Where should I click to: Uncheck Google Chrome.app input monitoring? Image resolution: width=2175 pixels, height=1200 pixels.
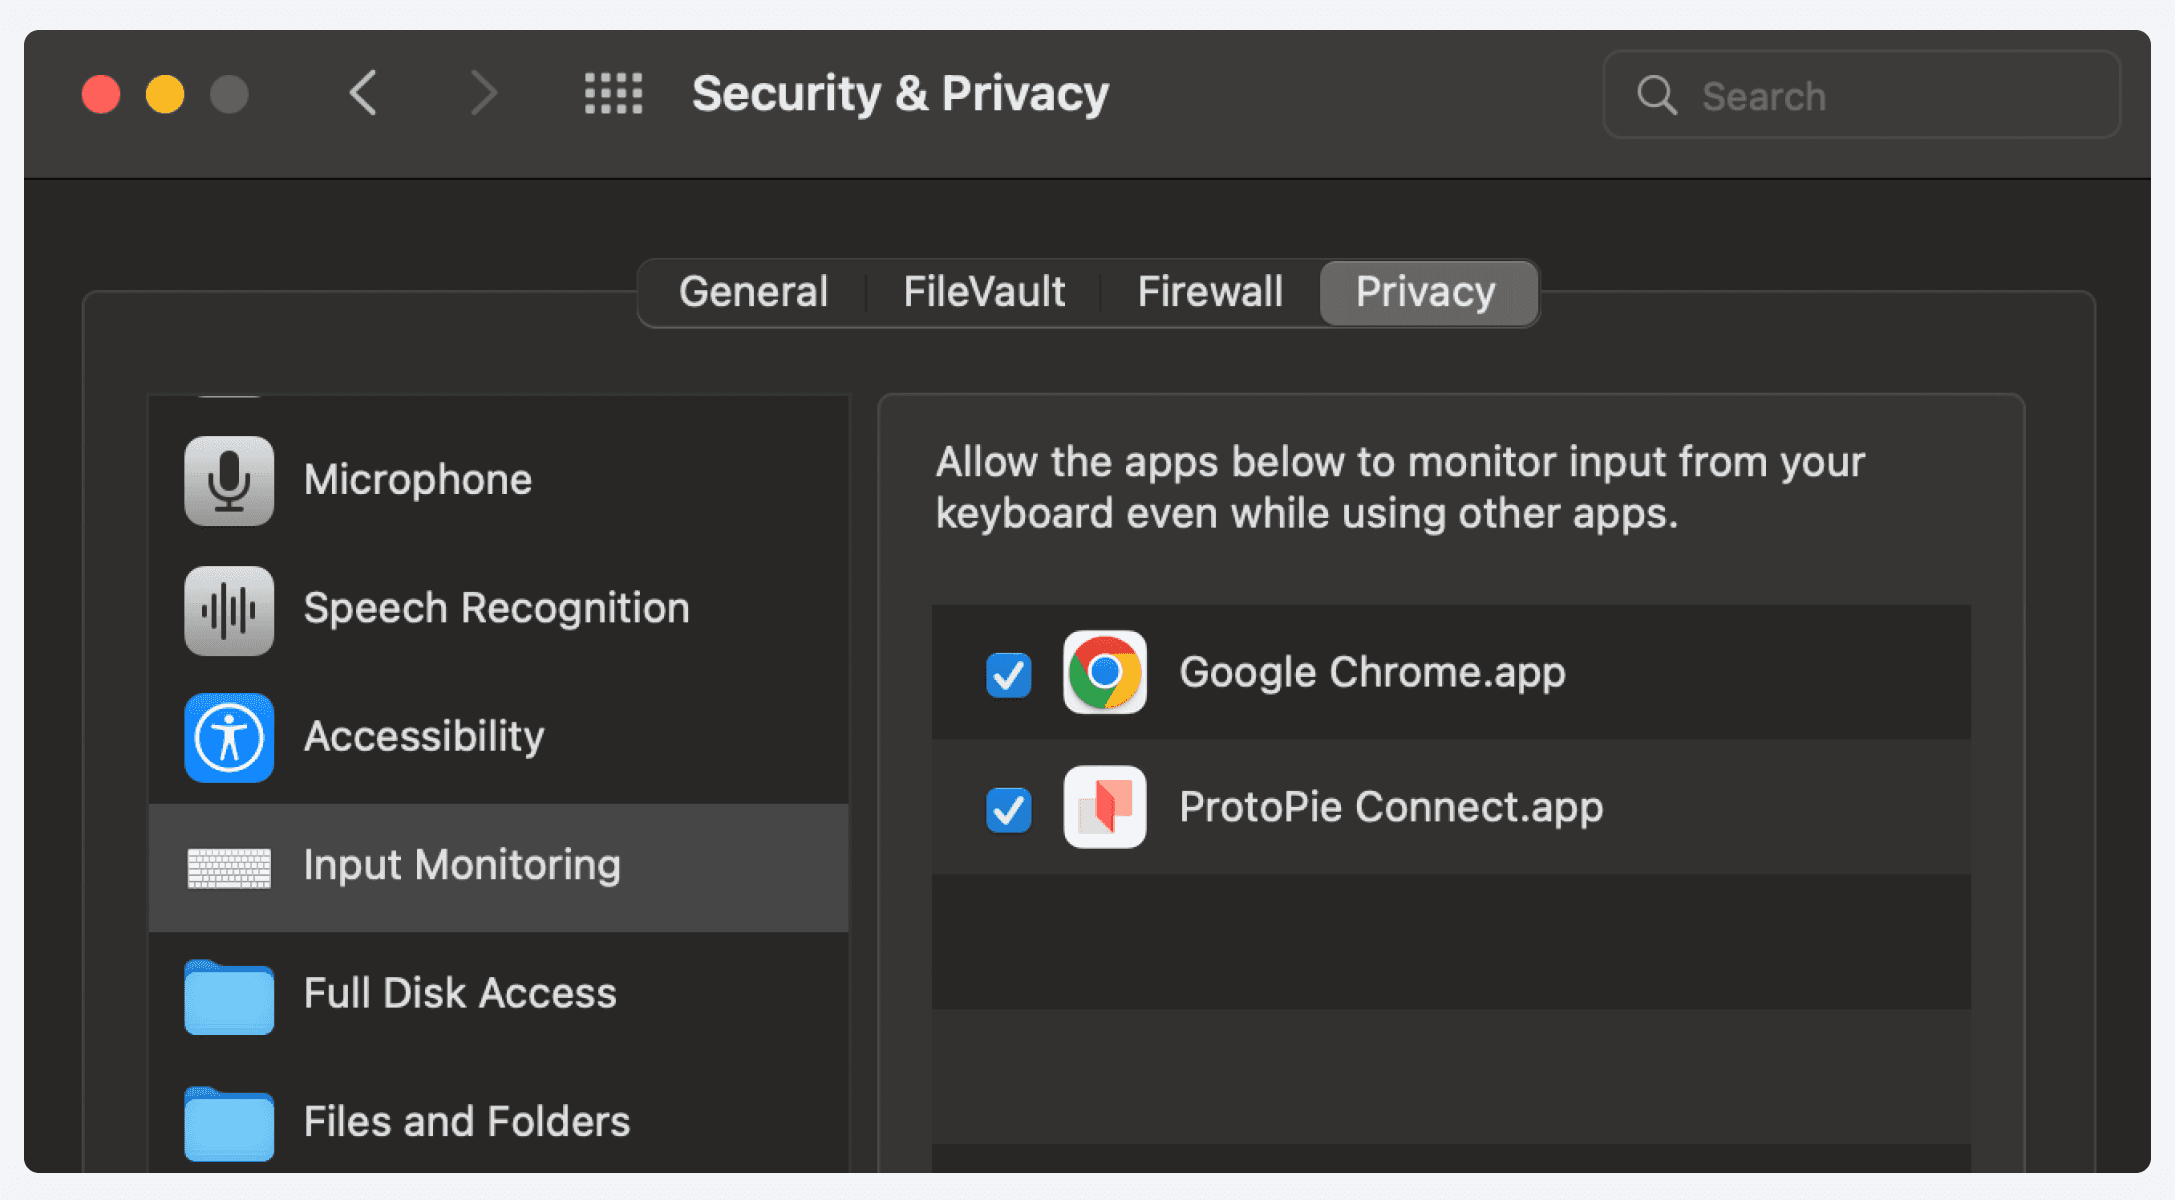click(x=1008, y=674)
